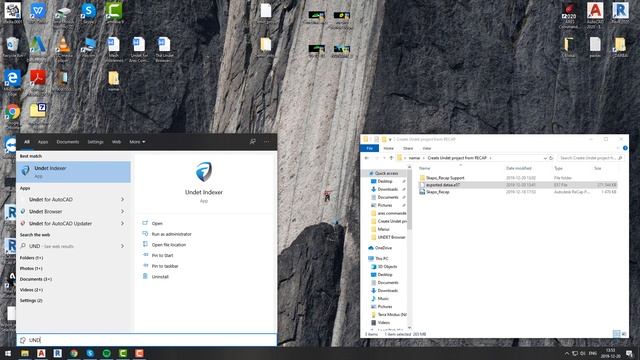Open Skype desktop shortcut
640x360 pixels.
point(88,12)
